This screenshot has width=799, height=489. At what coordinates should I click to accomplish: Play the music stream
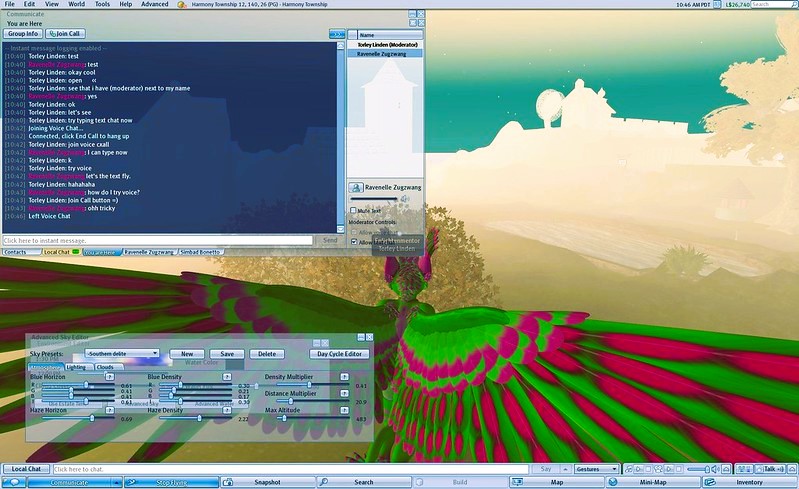pos(638,469)
